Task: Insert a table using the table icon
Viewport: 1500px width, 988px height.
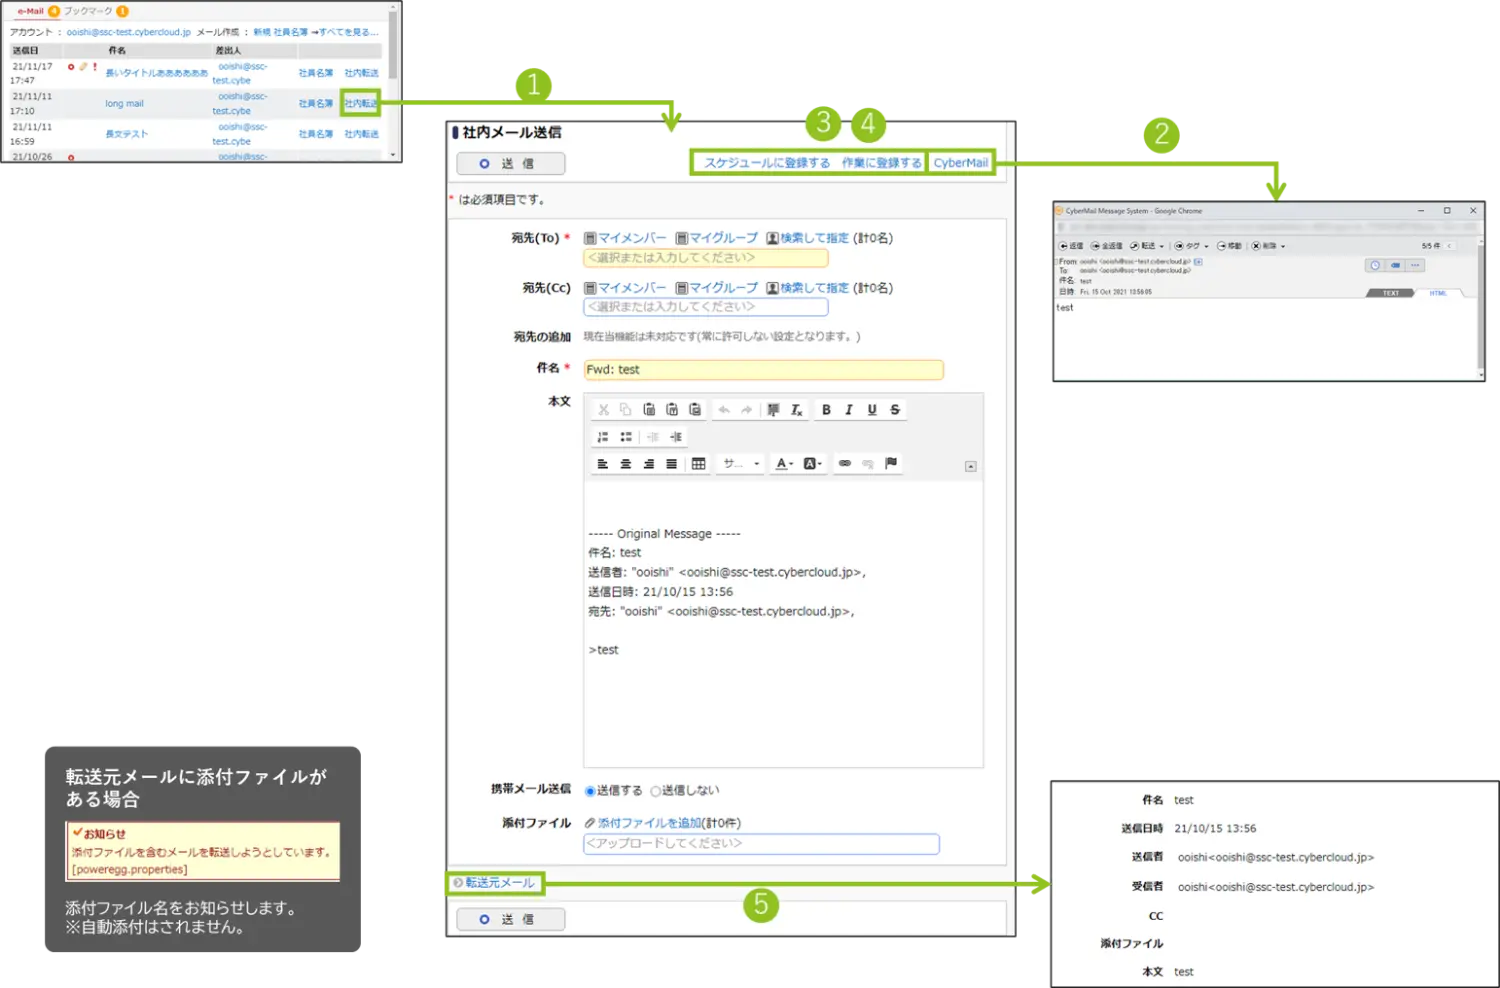Action: [698, 464]
